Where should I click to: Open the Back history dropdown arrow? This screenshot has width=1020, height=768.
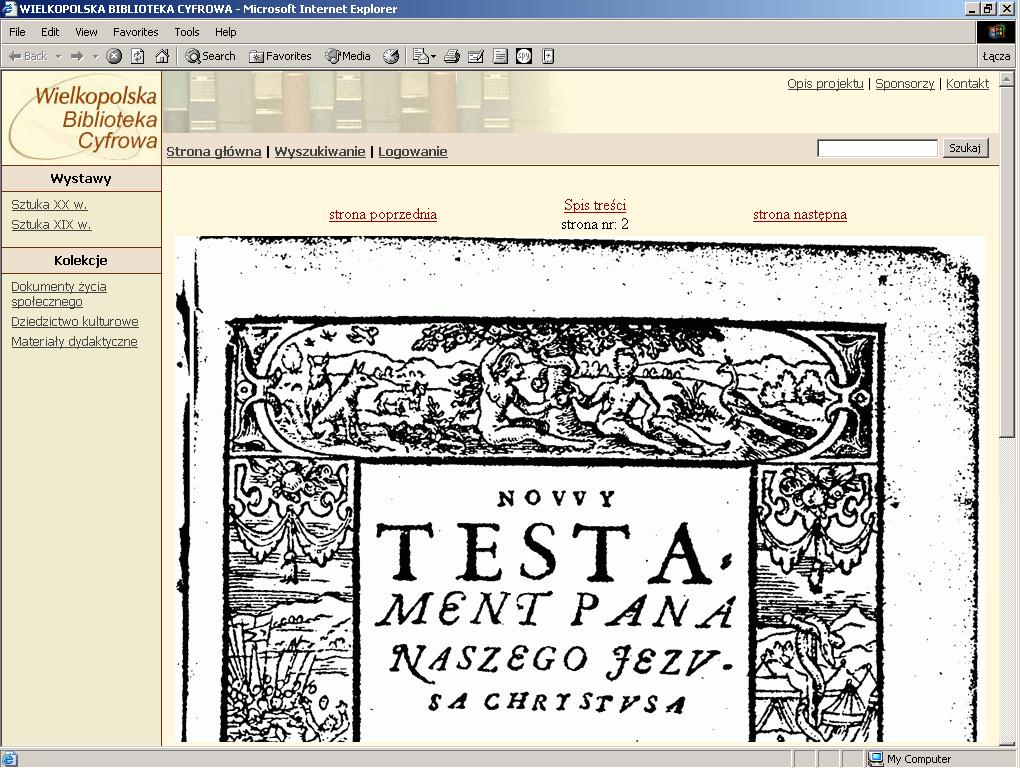pos(59,57)
